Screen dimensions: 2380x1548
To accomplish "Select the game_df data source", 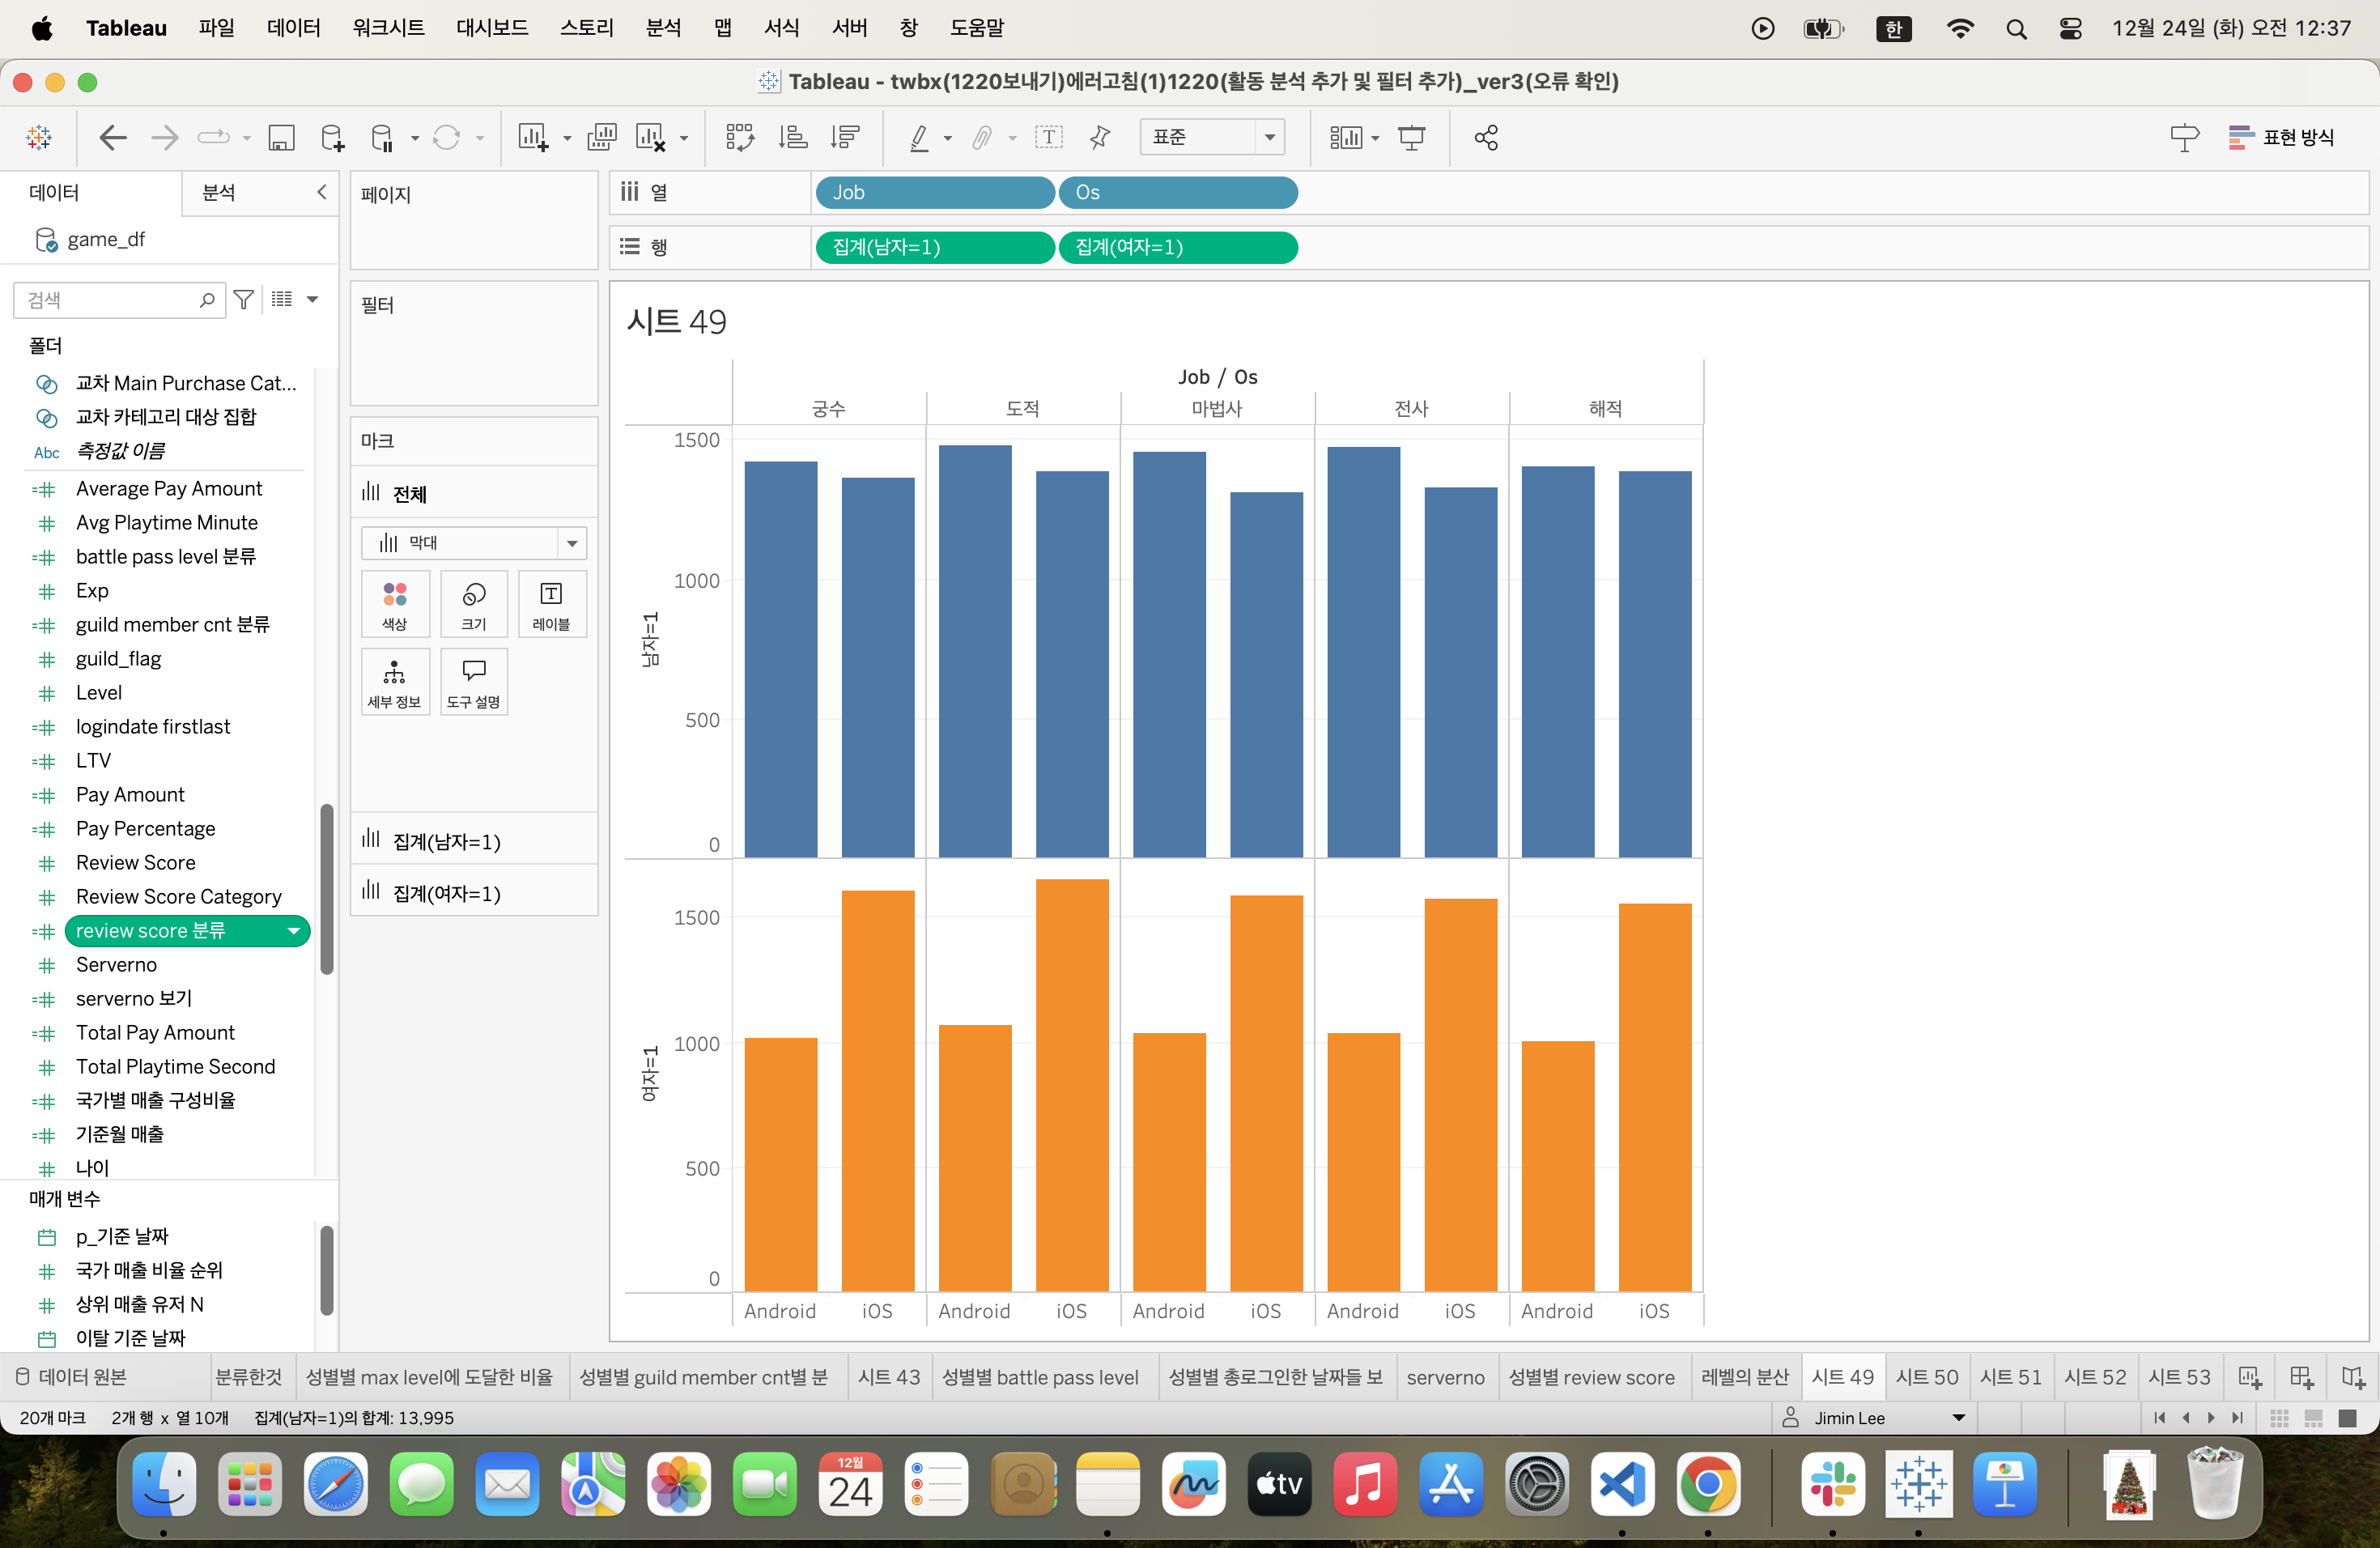I will point(105,239).
